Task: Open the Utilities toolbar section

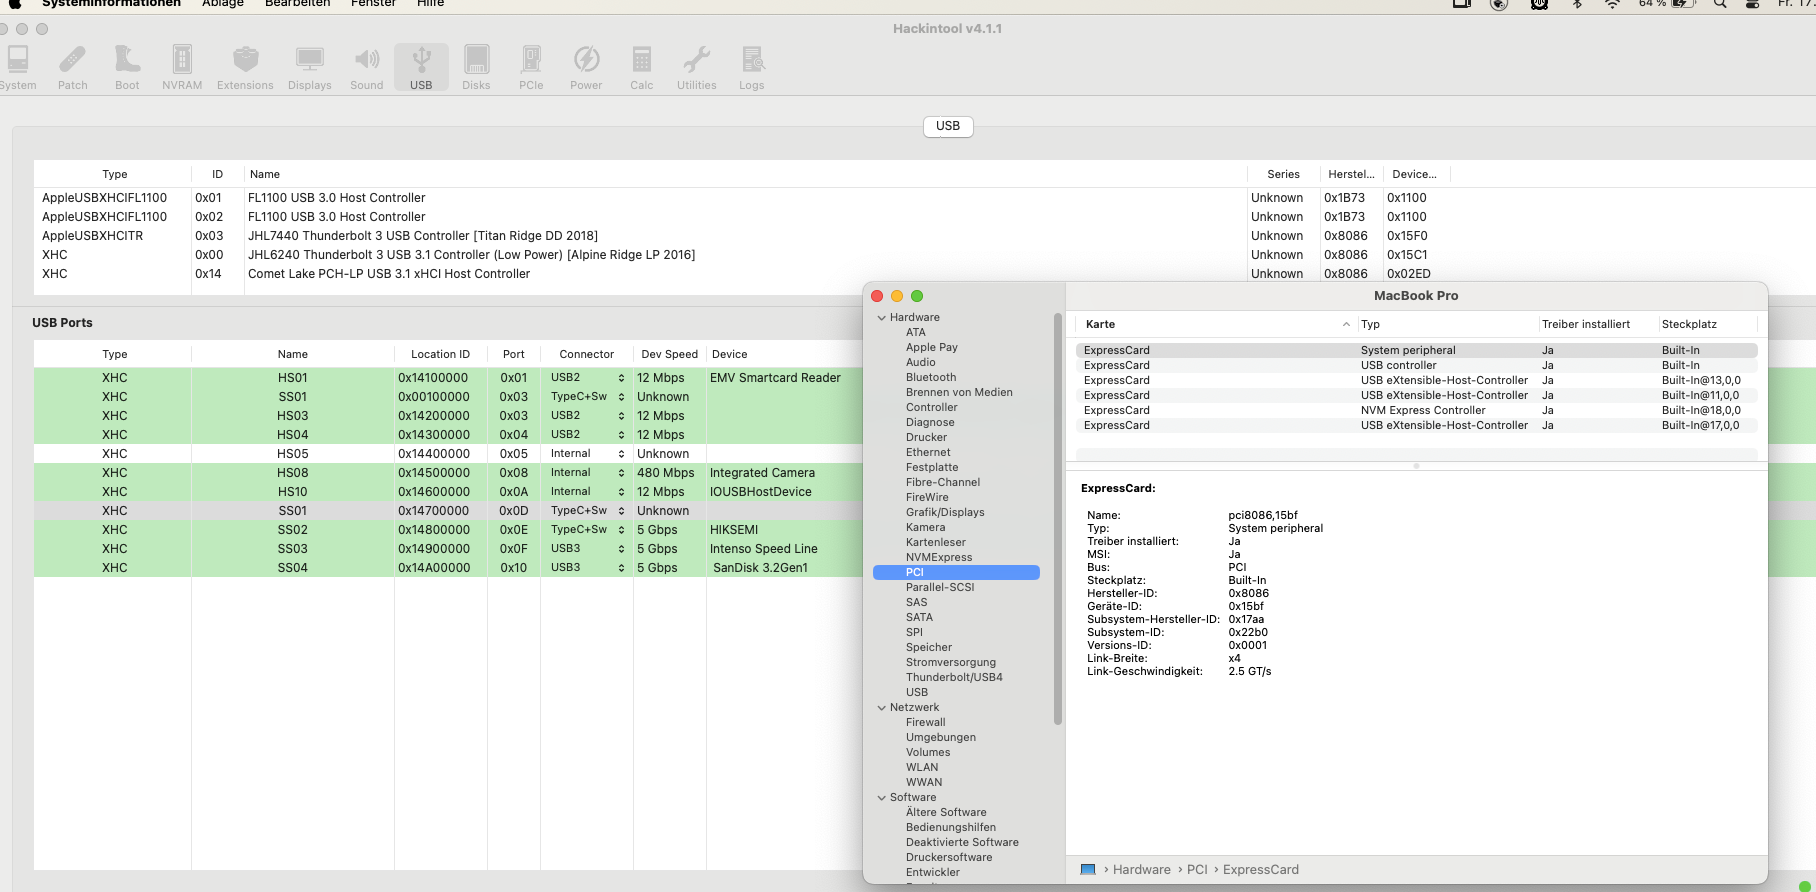Action: click(696, 68)
